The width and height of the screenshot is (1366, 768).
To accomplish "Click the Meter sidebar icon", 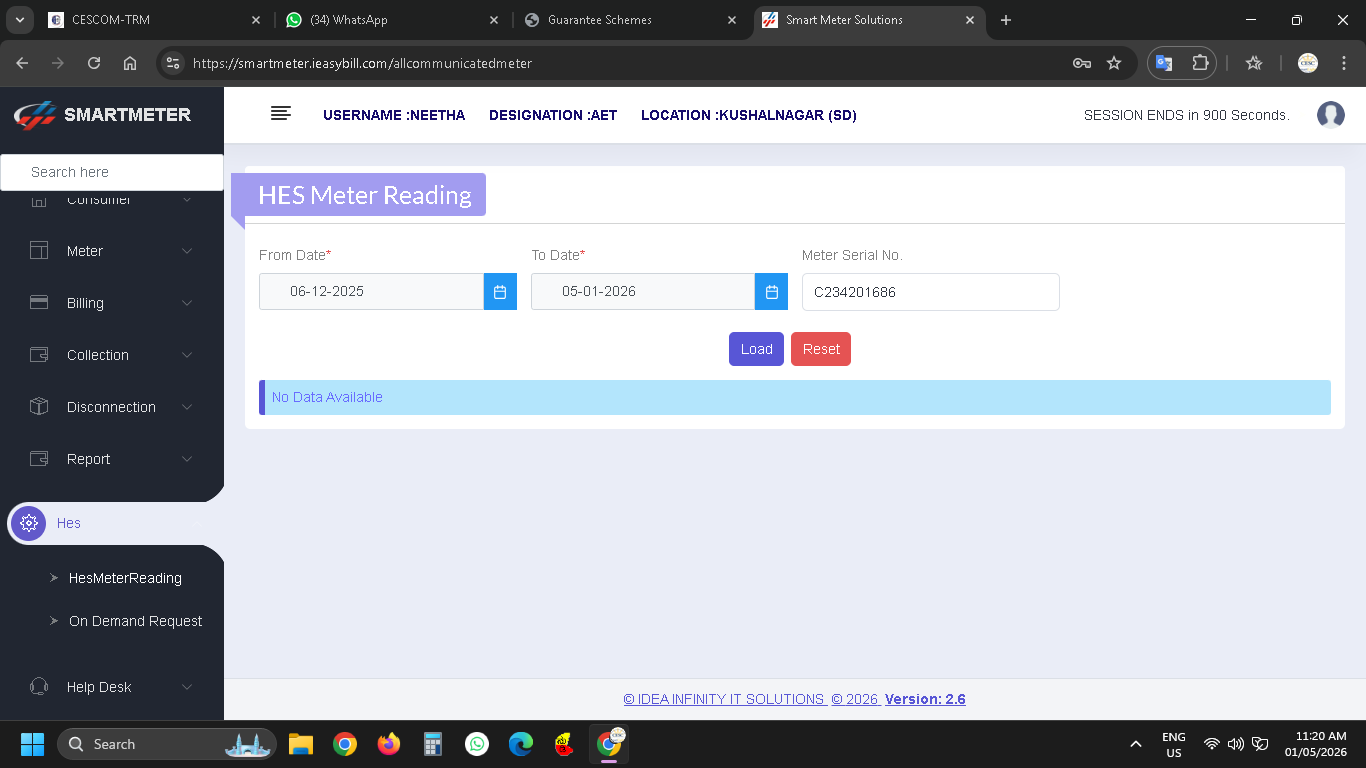I will click(39, 251).
